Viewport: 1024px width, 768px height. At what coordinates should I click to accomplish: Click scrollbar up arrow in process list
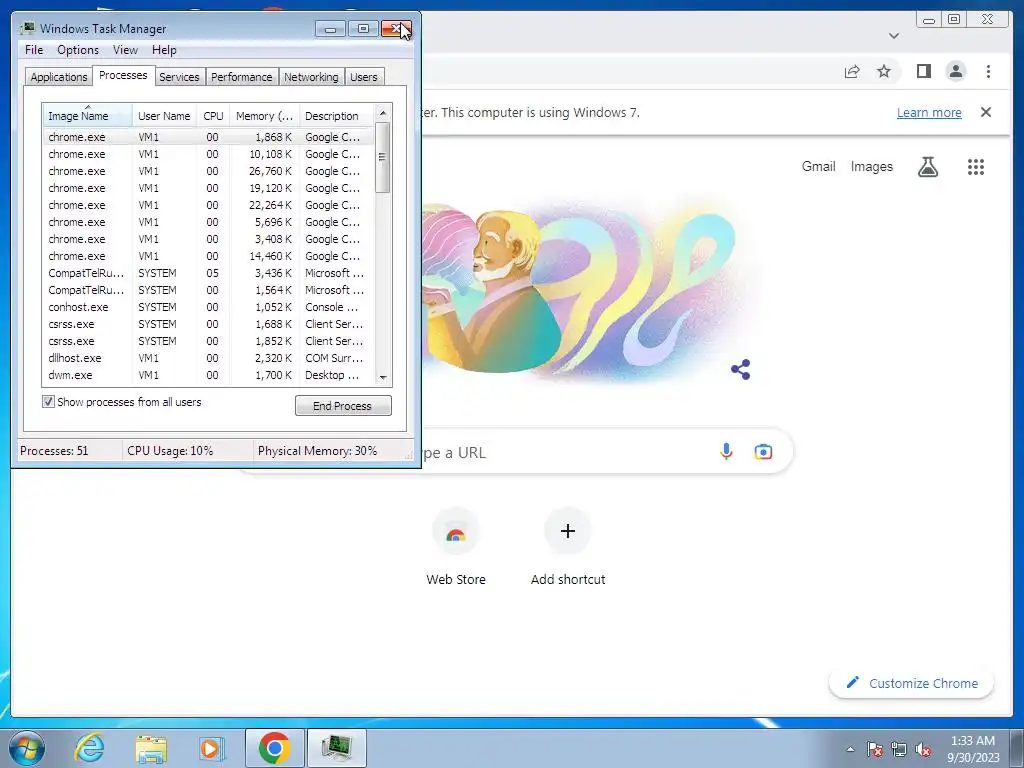383,113
